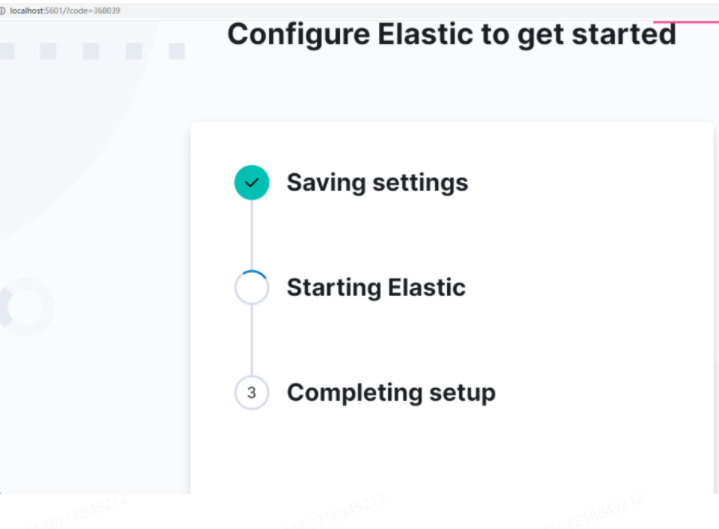Click the middle decorative square in the row

click(x=90, y=51)
